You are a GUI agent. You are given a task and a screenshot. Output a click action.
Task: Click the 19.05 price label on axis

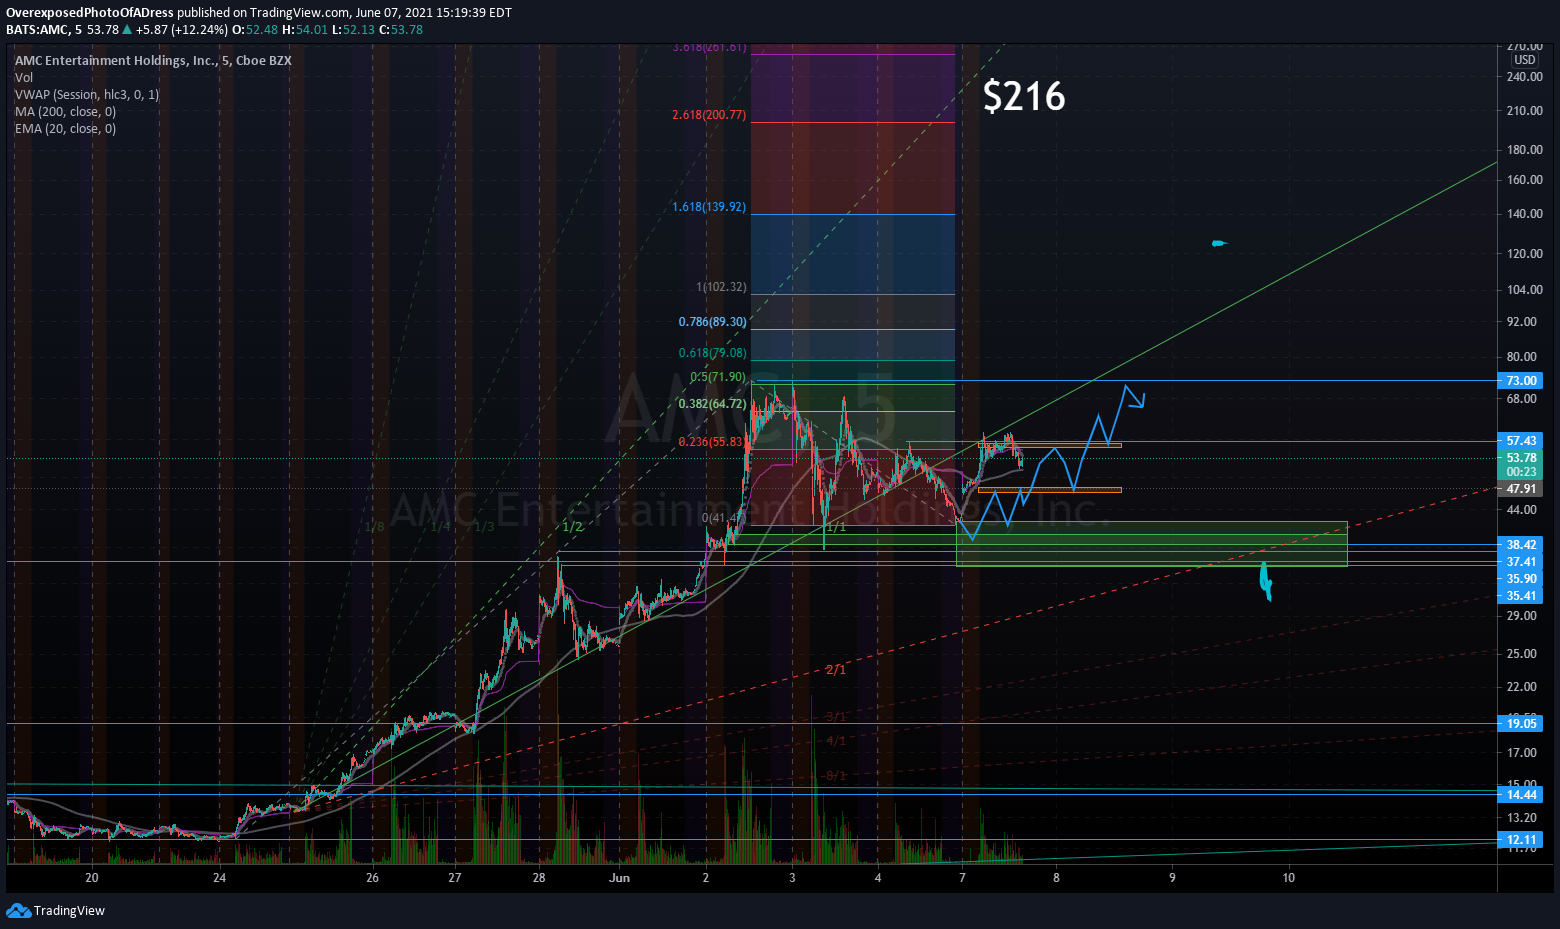click(x=1521, y=724)
